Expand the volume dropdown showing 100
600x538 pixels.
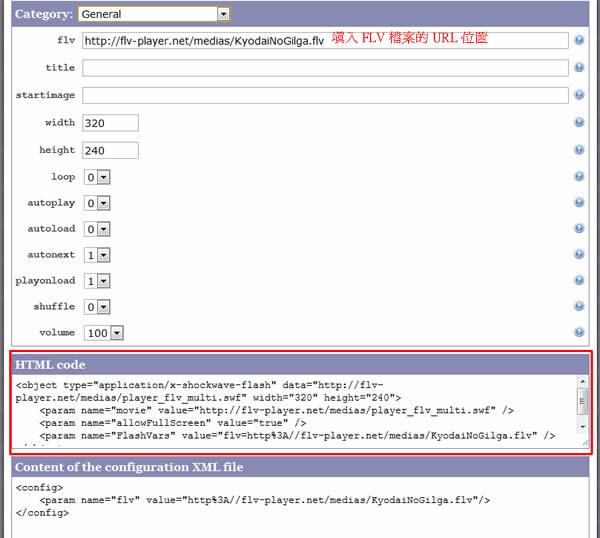[104, 333]
